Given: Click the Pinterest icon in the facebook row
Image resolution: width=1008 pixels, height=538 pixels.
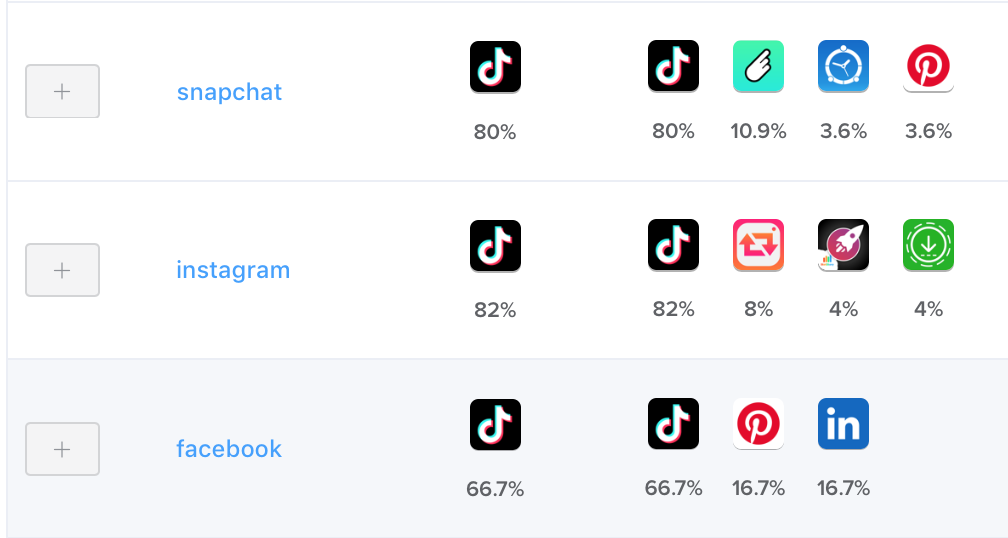Looking at the screenshot, I should point(758,424).
